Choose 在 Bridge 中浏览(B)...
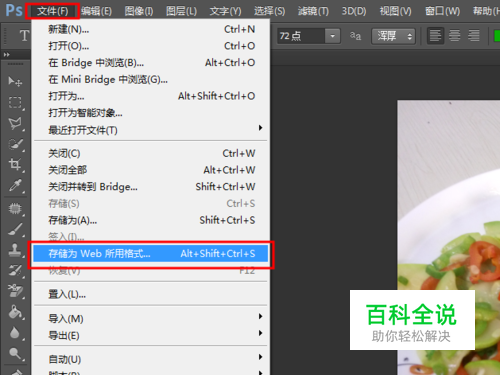Viewport: 500px width, 375px height. (x=151, y=63)
